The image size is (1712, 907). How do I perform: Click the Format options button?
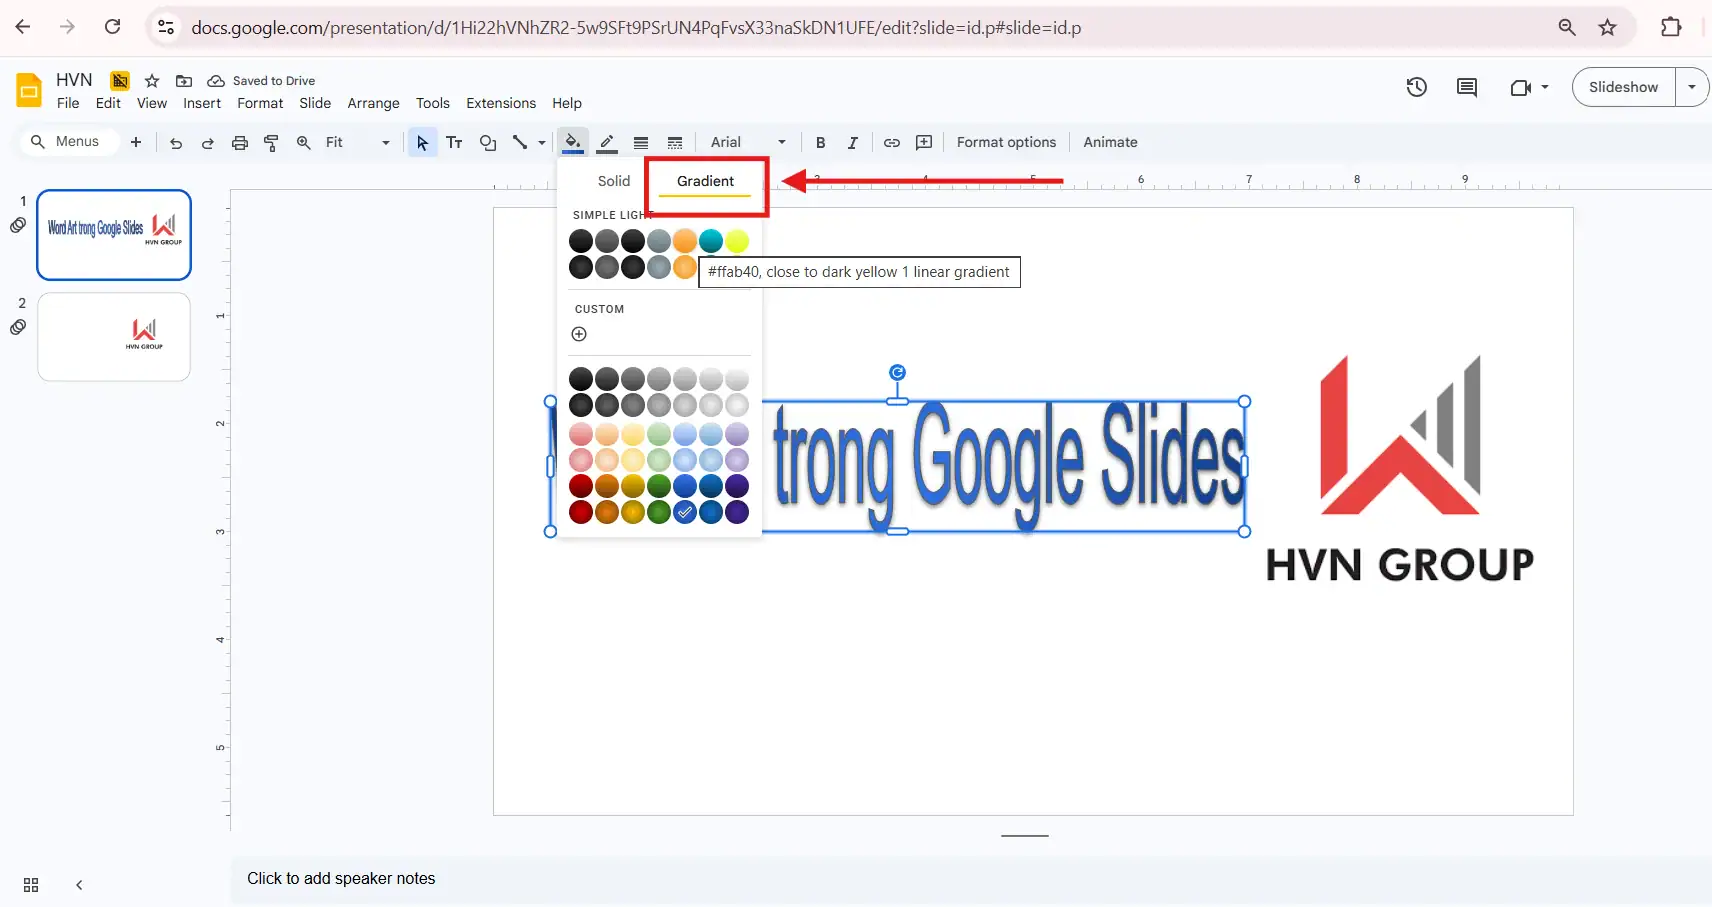pyautogui.click(x=1006, y=142)
